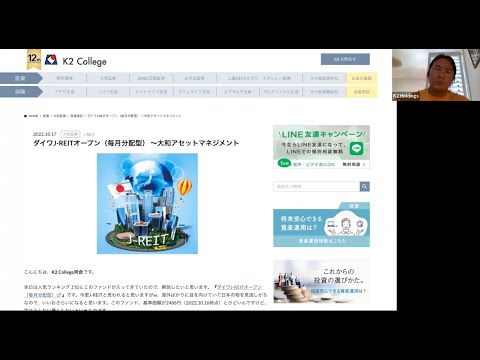
Task: Focus the site search input field
Action: (317, 186)
